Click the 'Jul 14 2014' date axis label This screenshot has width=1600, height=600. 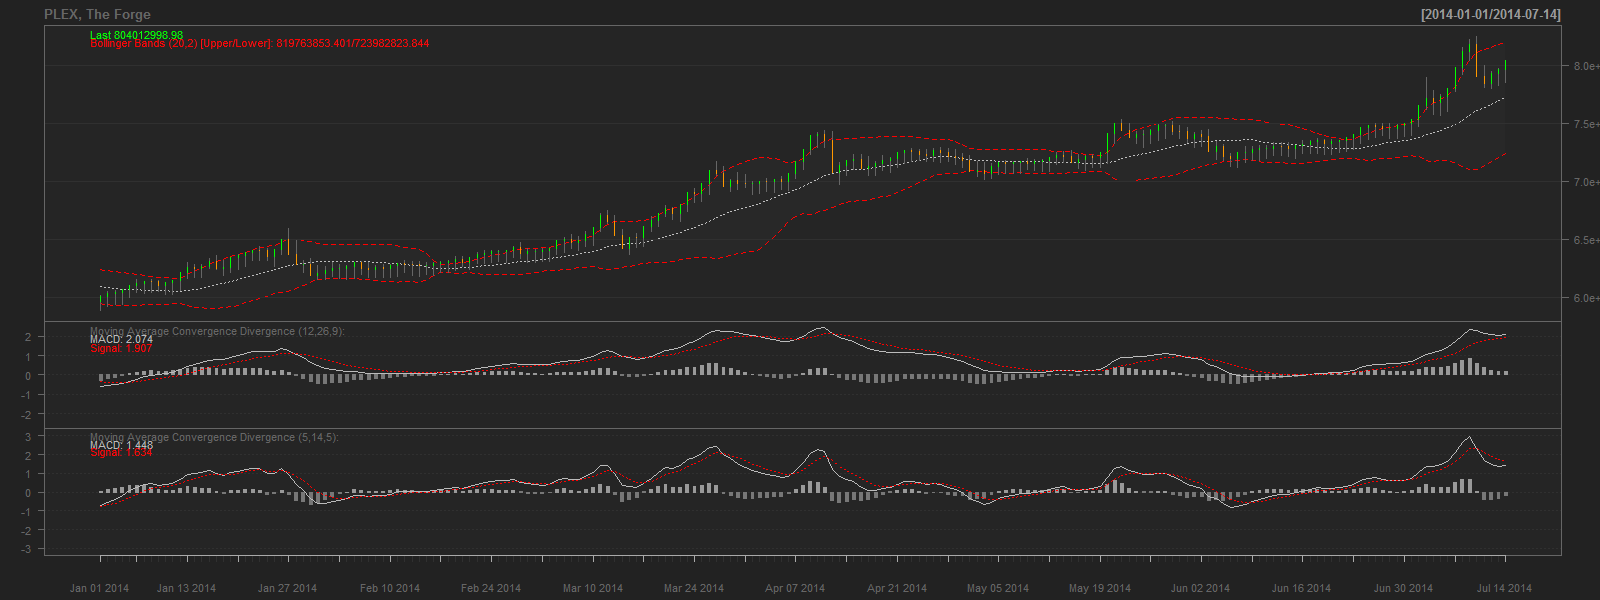click(x=1504, y=588)
